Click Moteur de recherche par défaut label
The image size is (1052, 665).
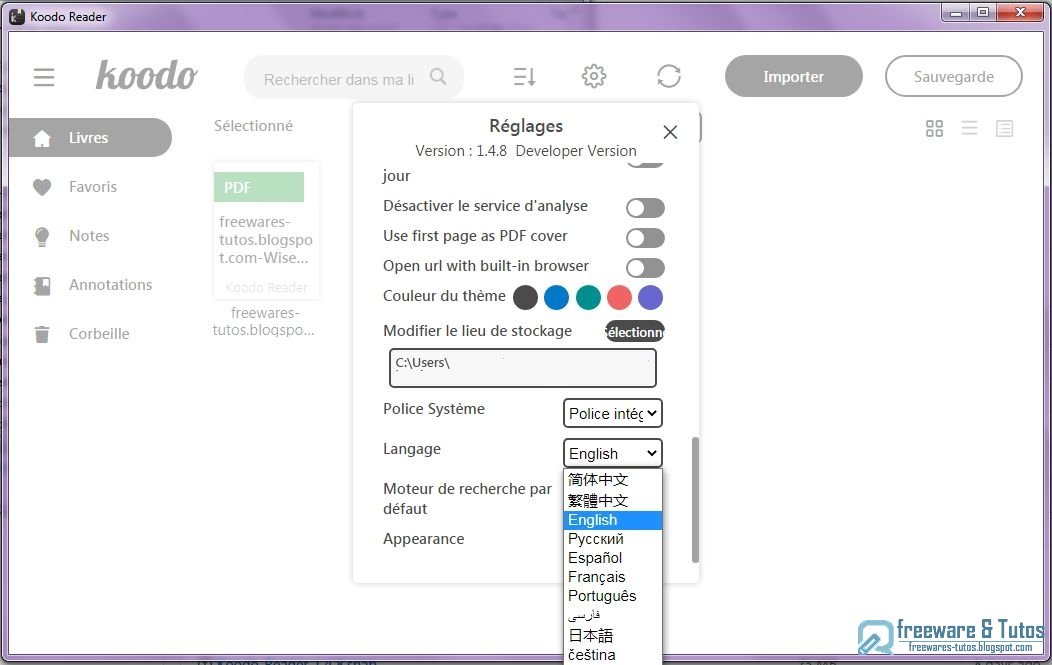[x=468, y=499]
